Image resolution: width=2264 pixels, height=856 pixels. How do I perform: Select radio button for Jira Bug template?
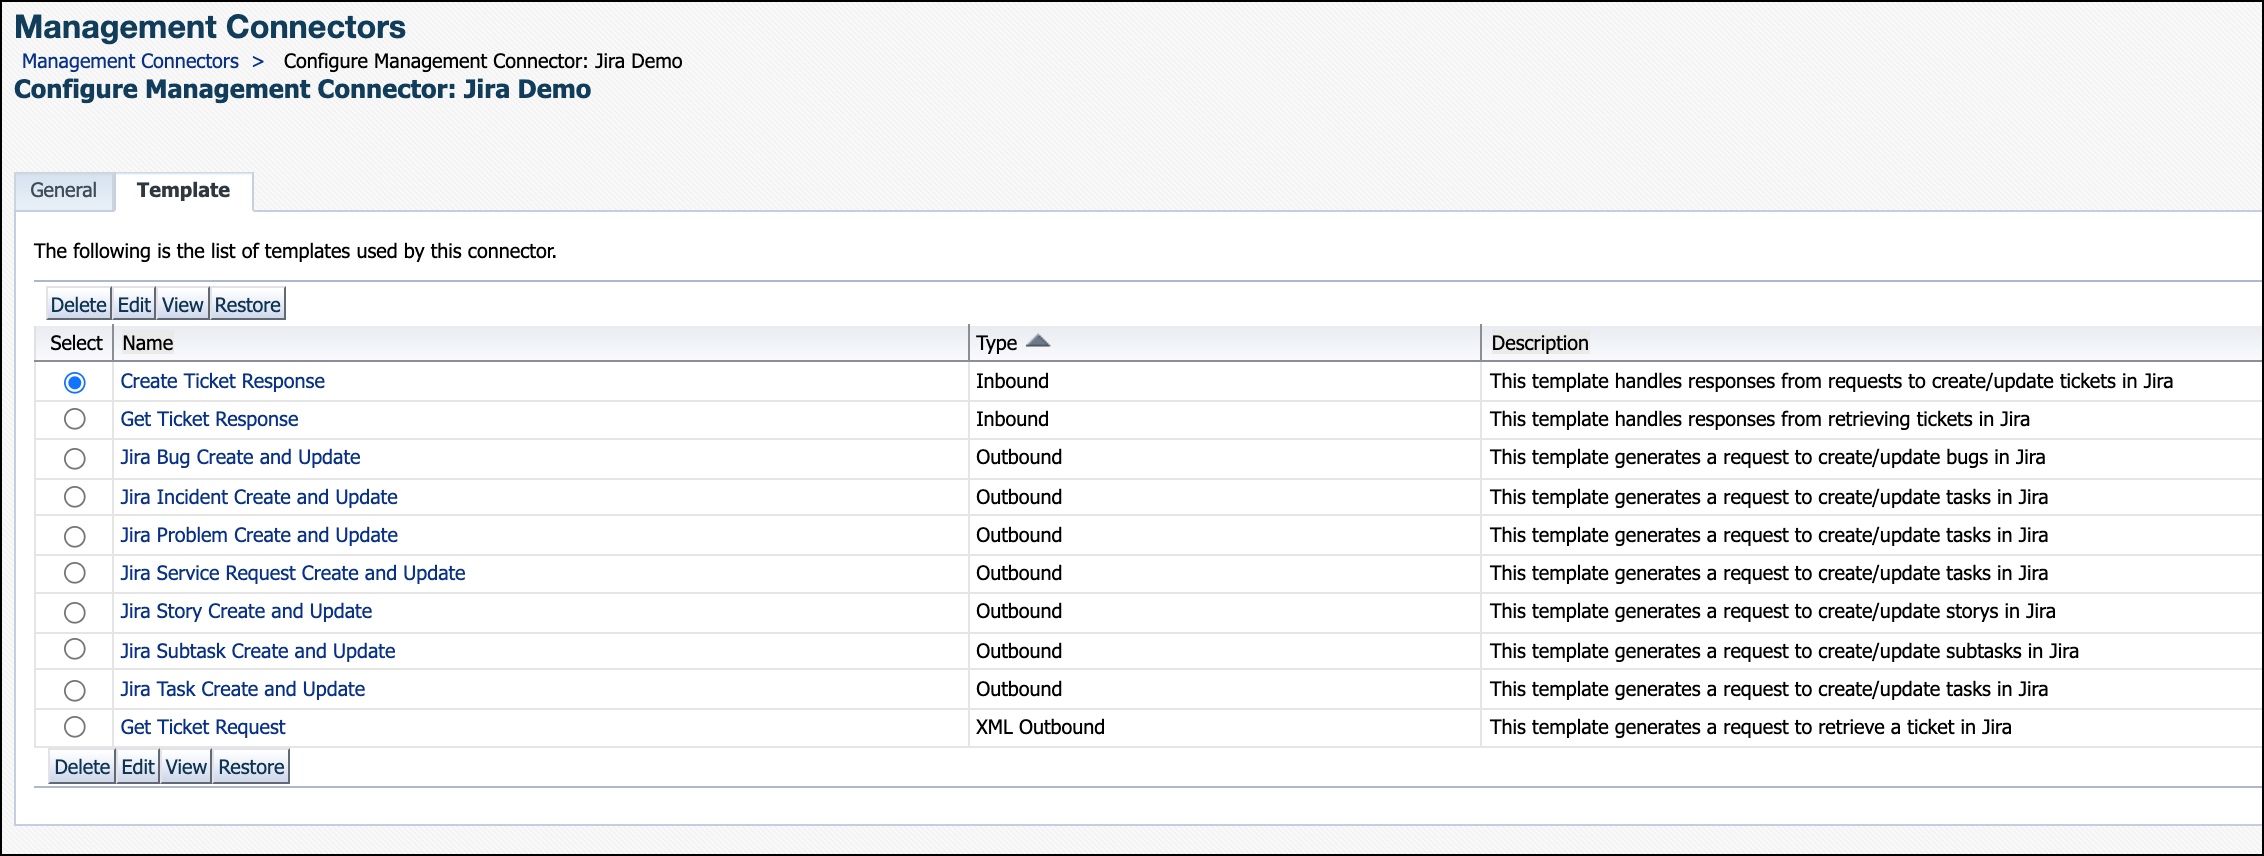point(75,459)
